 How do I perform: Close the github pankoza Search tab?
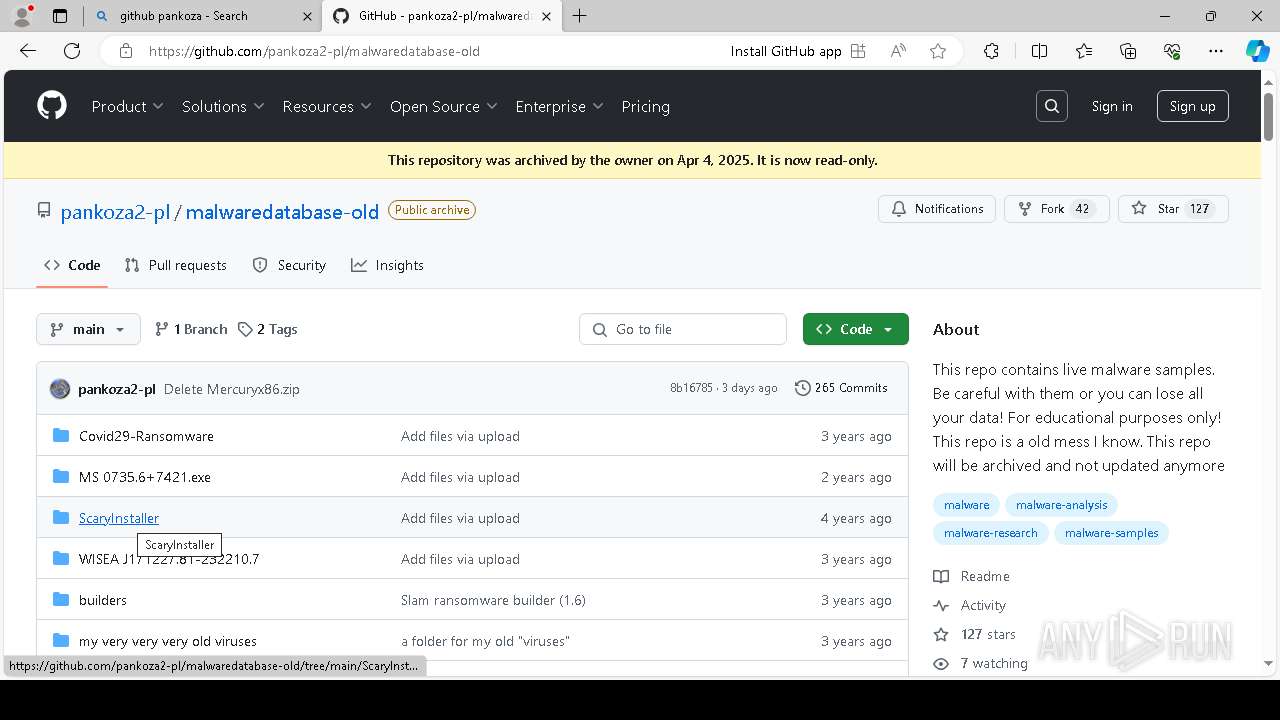pyautogui.click(x=307, y=16)
